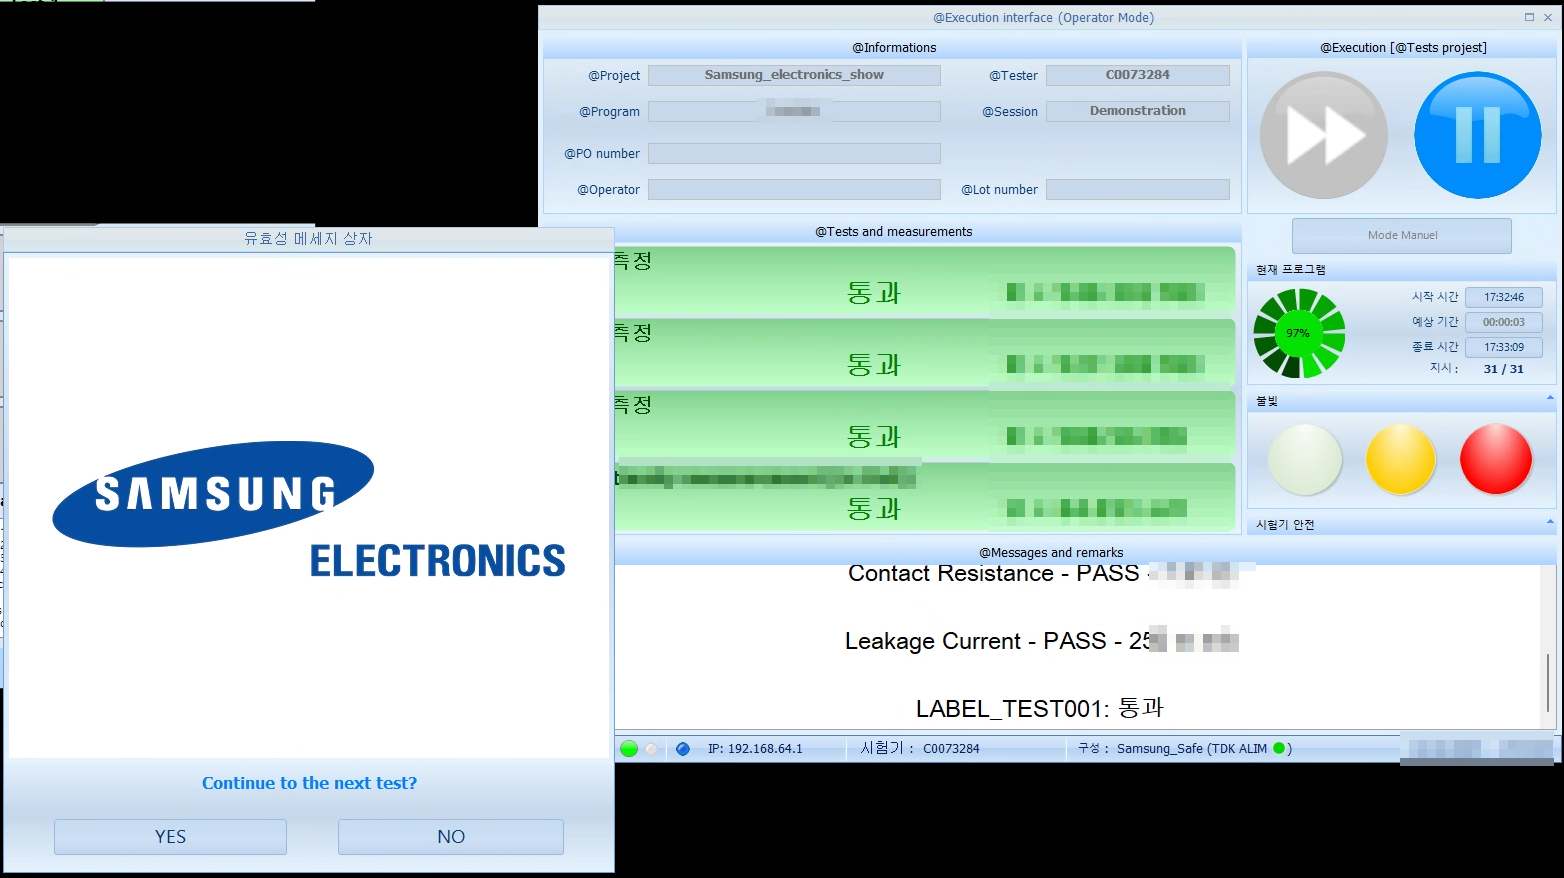This screenshot has height=878, width=1564.
Task: Click the green status dot in status bar
Action: (x=629, y=749)
